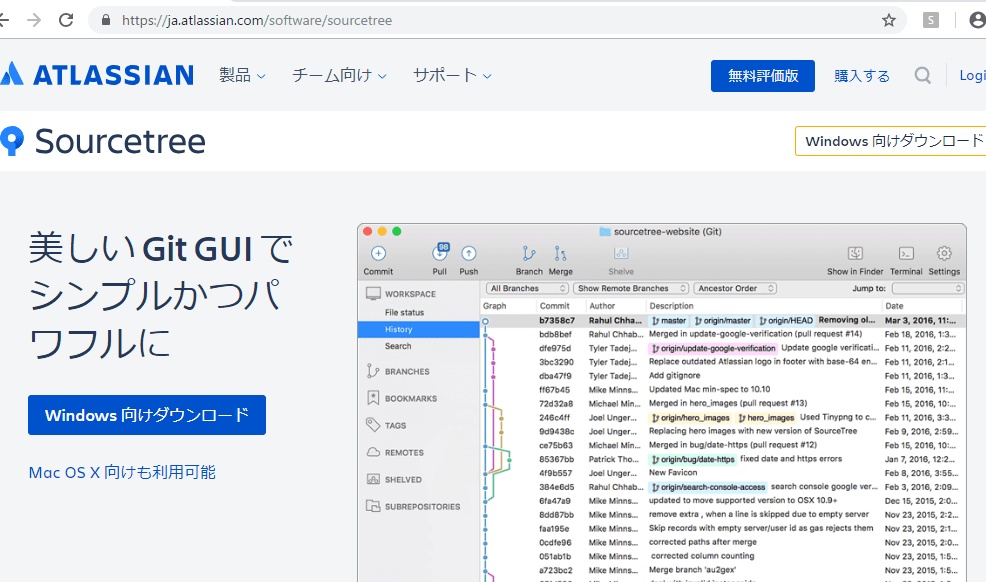Select File status in sidebar

click(x=404, y=312)
